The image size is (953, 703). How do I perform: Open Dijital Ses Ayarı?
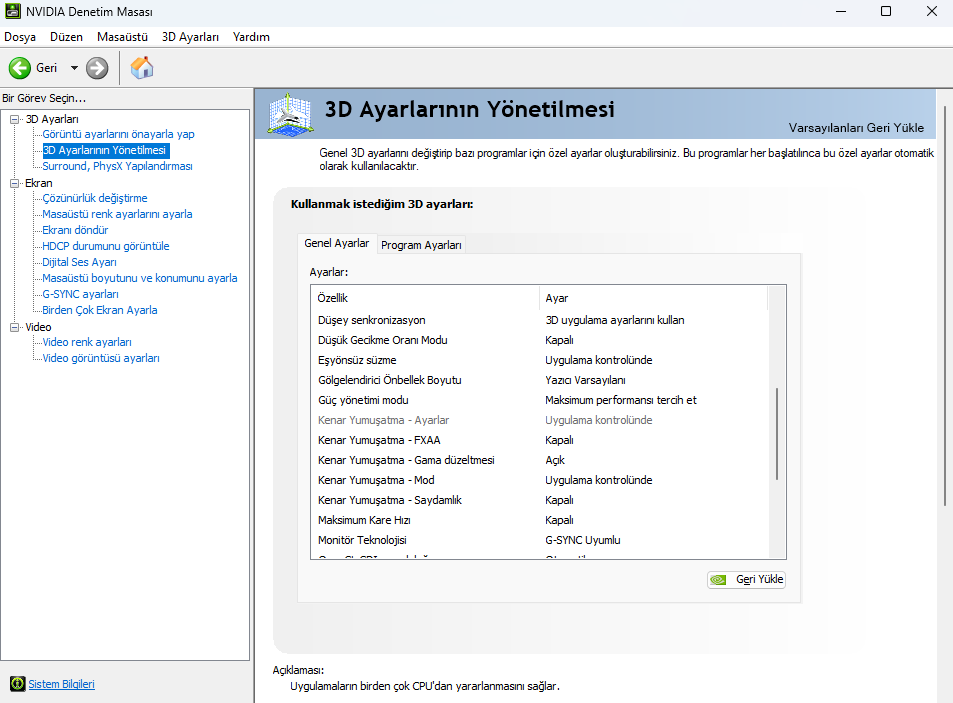(x=80, y=262)
